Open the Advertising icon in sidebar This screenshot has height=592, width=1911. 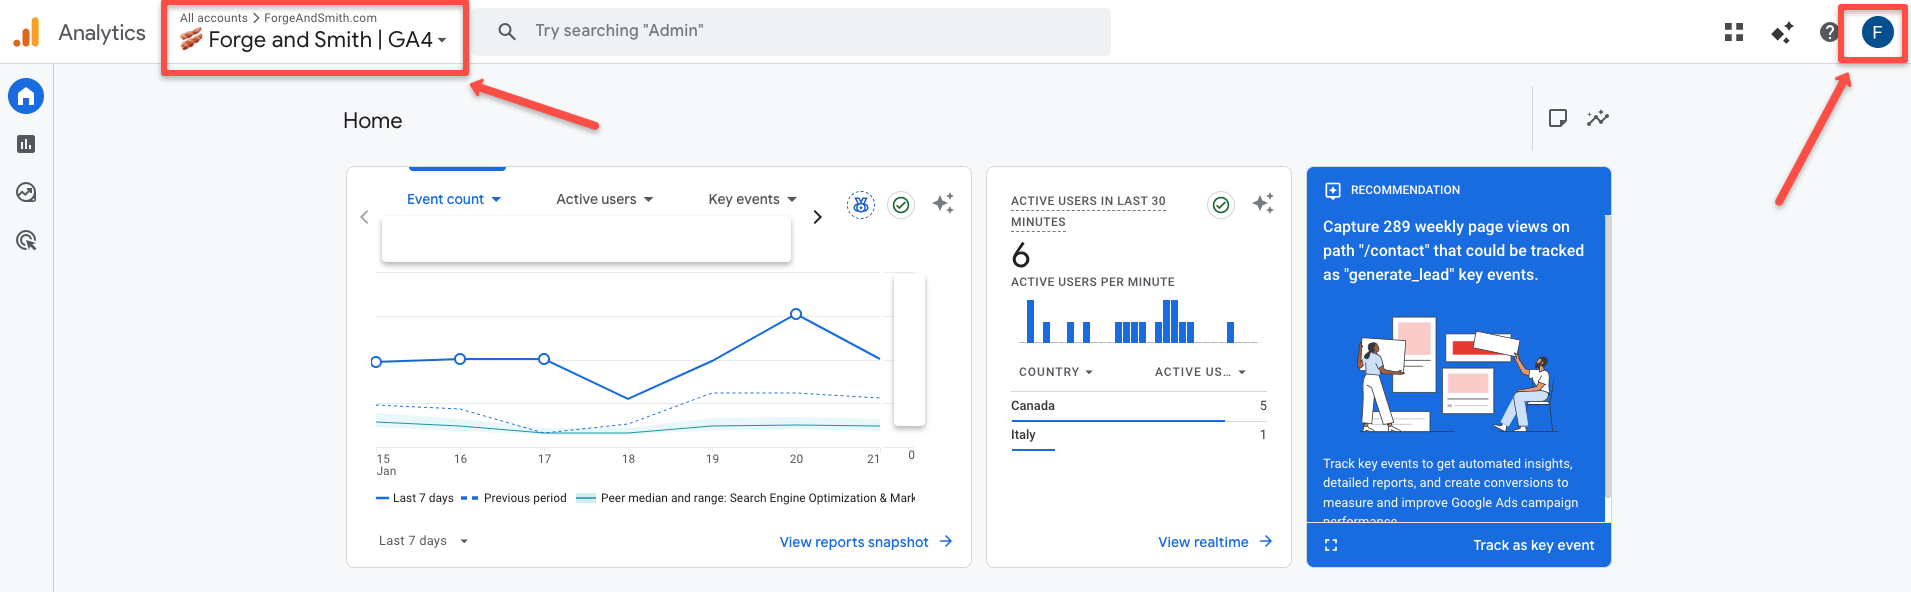[x=26, y=240]
